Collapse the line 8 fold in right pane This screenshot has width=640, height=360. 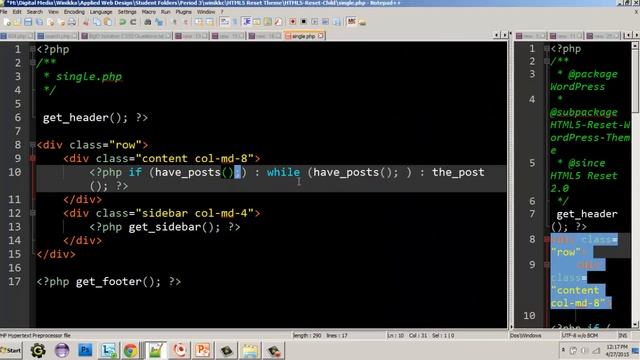[547, 239]
